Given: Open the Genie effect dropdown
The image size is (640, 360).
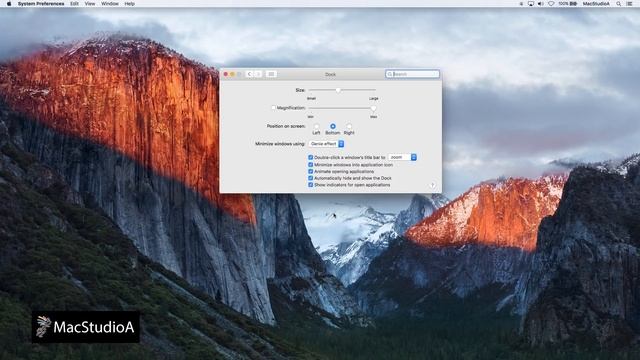Looking at the screenshot, I should [x=327, y=144].
